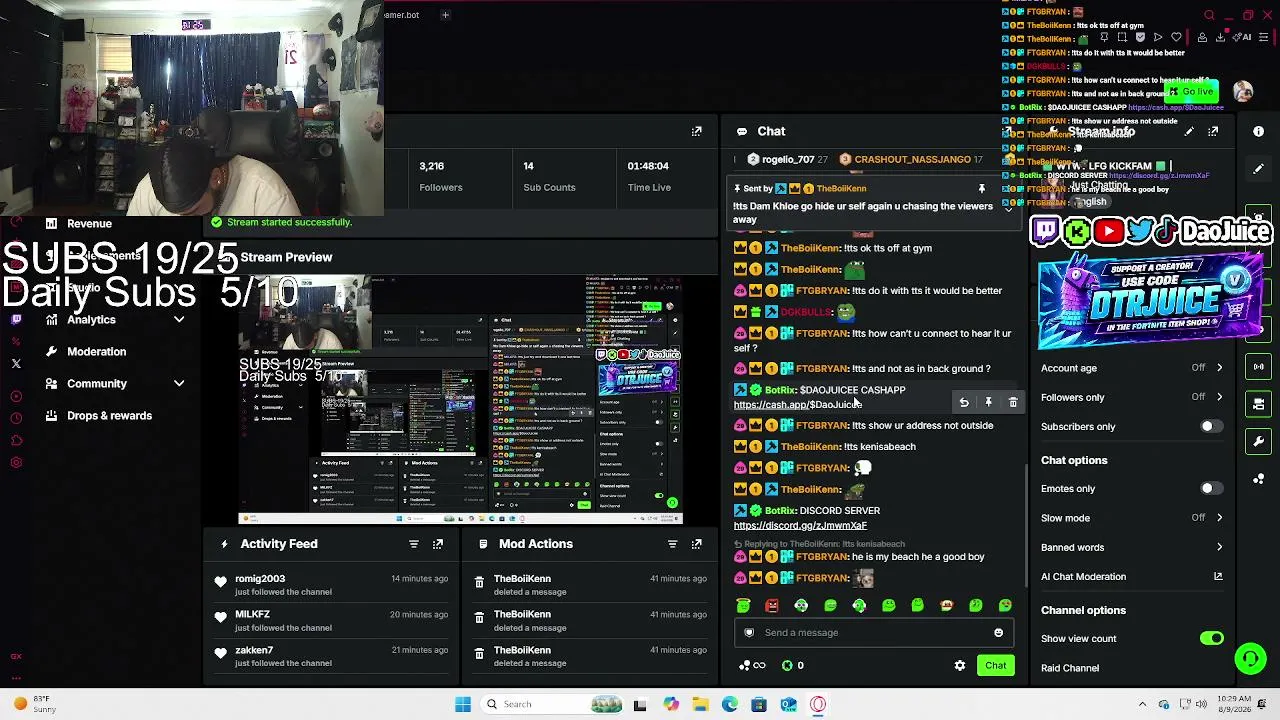The width and height of the screenshot is (1280, 720).
Task: Pin the BotRix CASHAPP message
Action: pyautogui.click(x=988, y=402)
